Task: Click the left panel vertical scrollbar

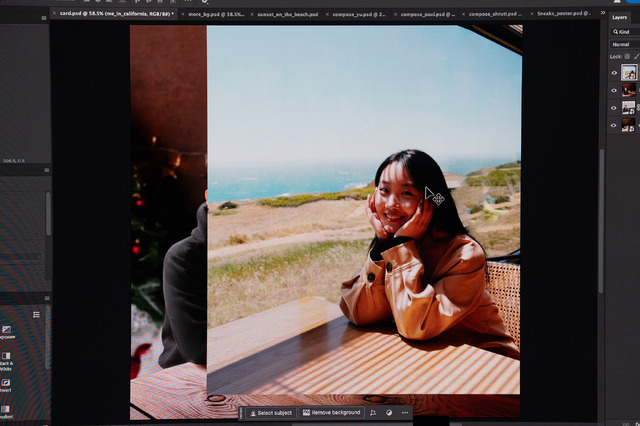Action: (48, 214)
